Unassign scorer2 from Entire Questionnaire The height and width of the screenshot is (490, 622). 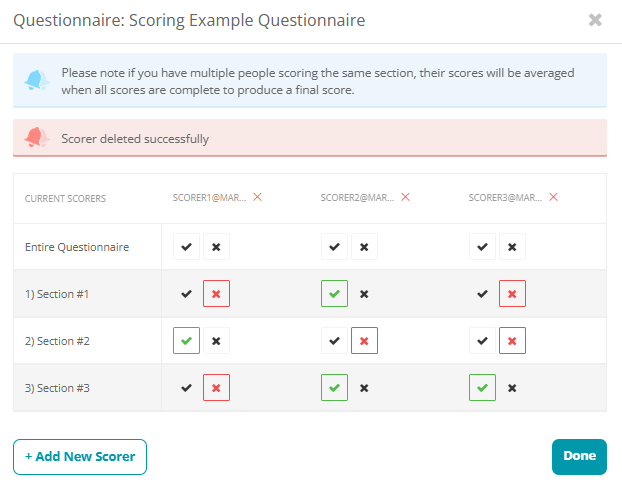point(364,247)
